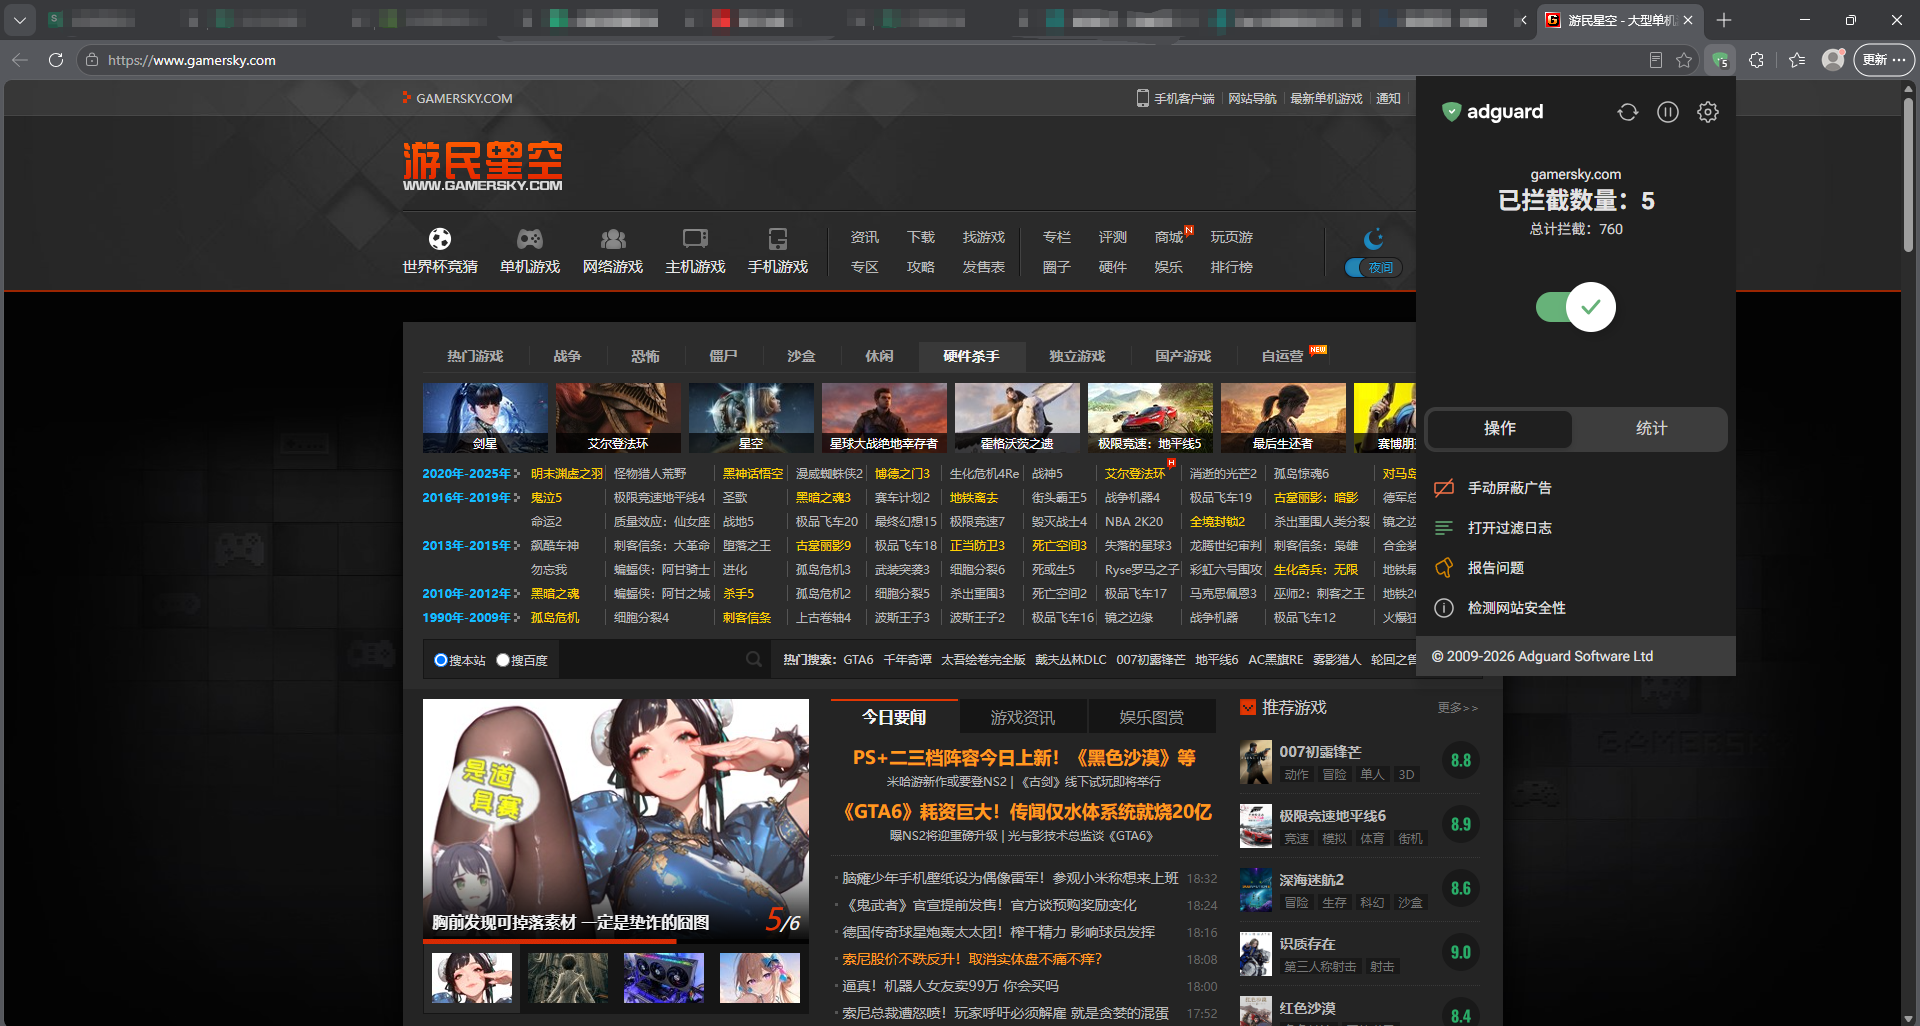1920x1026 pixels.
Task: Pause AdGuard protection with the pause icon
Action: click(x=1668, y=112)
